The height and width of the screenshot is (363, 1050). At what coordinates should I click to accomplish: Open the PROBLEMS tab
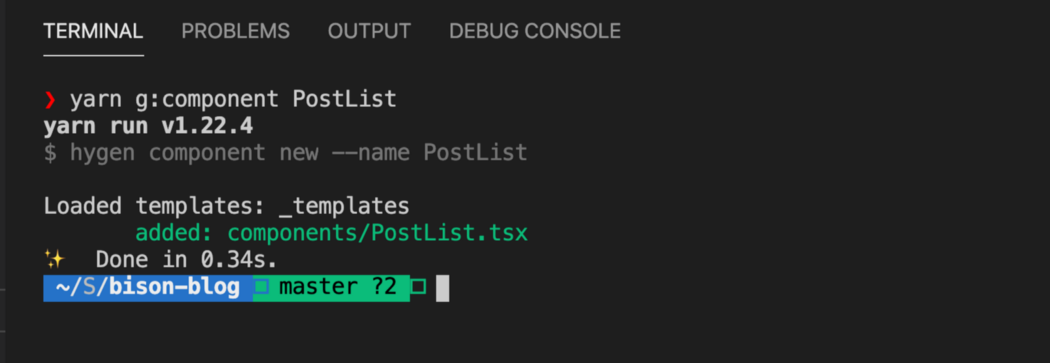(236, 31)
